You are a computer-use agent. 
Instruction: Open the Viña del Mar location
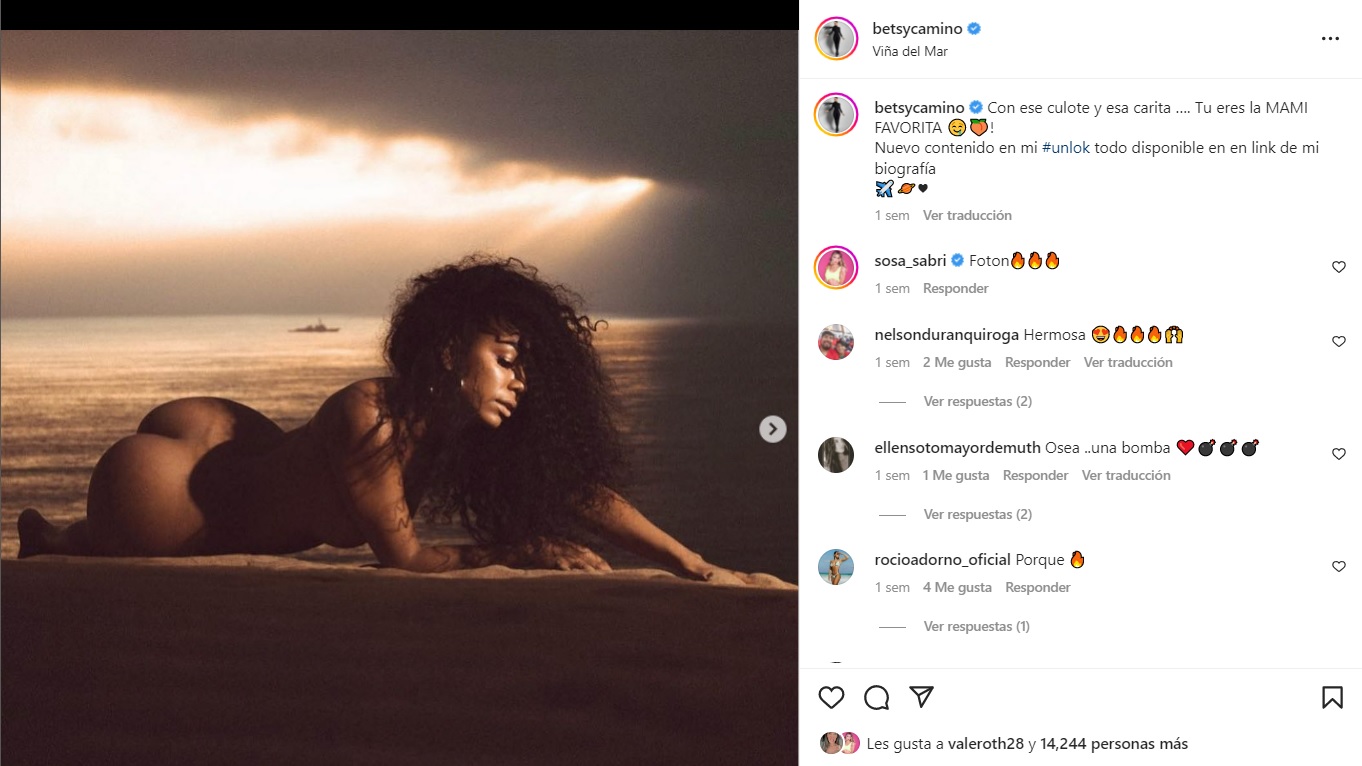coord(910,51)
